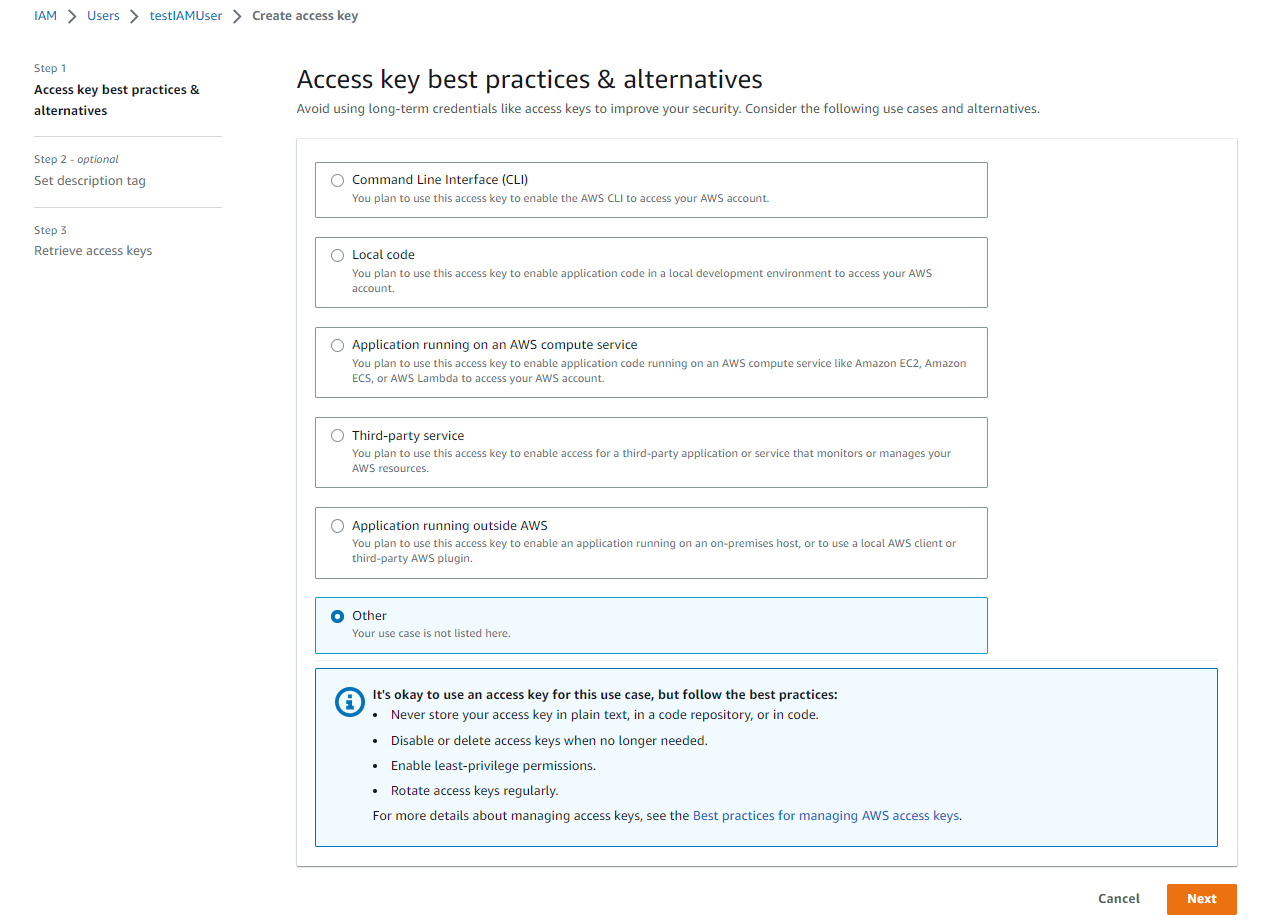Click the Cancel button
Image resolution: width=1279 pixels, height=923 pixels.
[x=1118, y=899]
